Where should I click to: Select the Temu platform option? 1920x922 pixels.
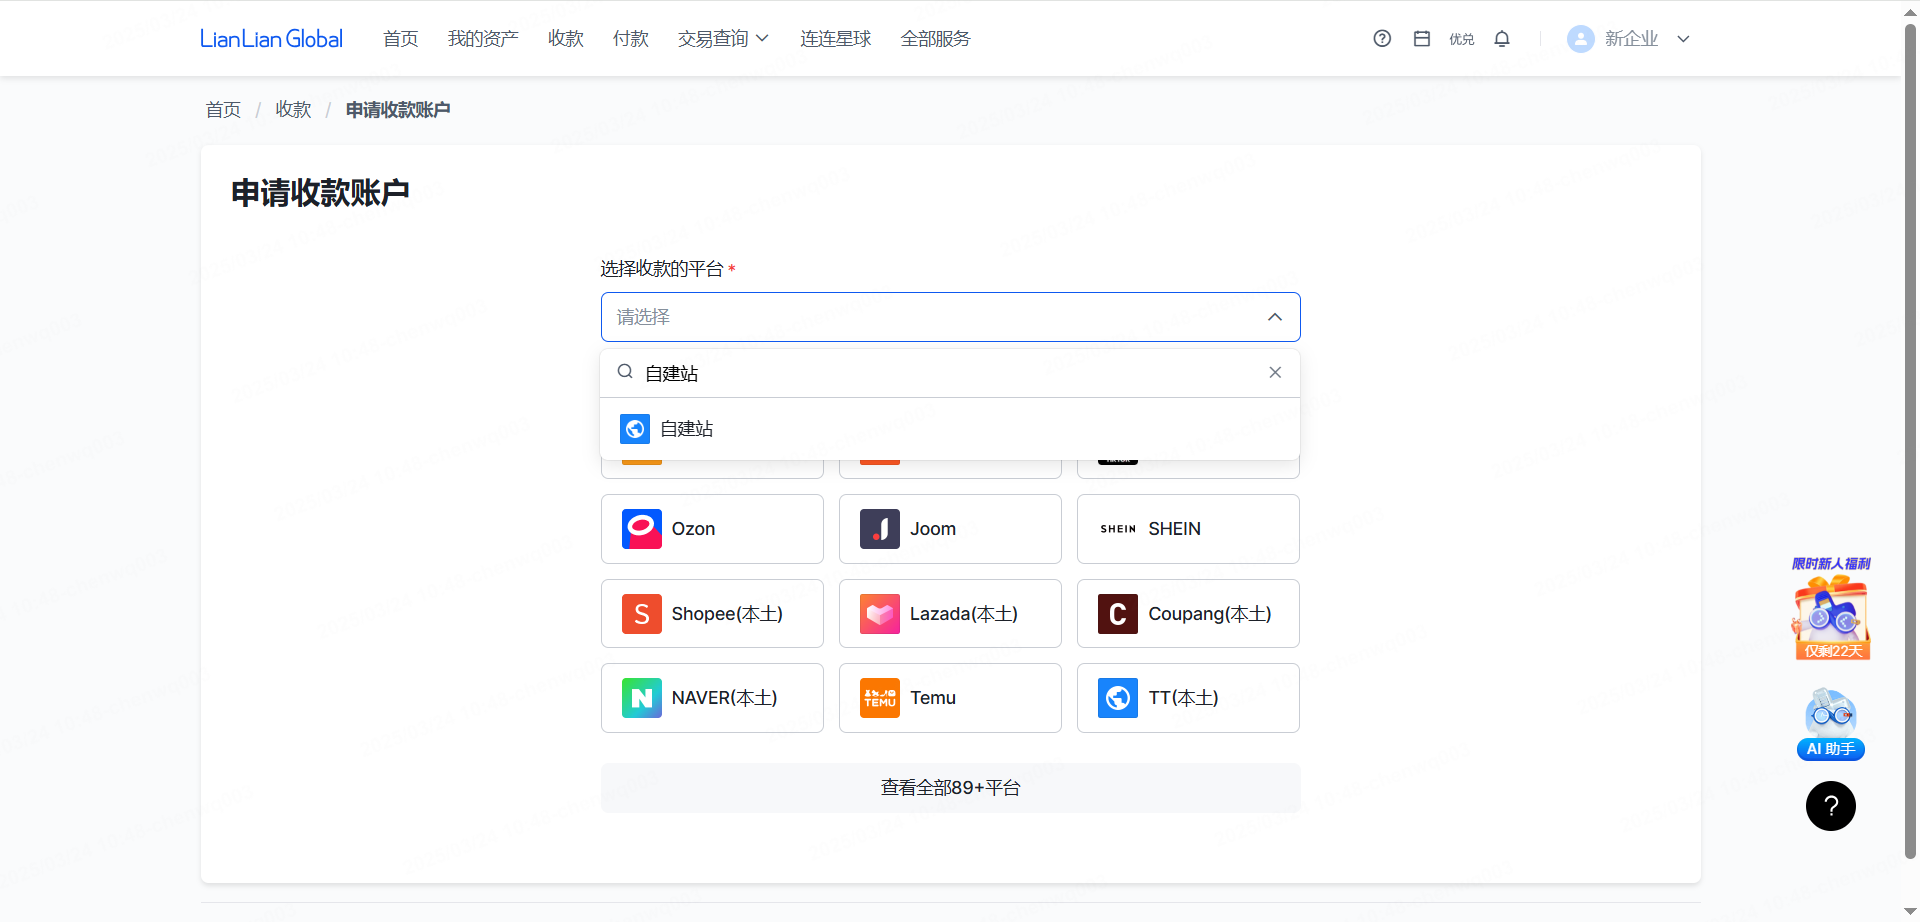950,698
